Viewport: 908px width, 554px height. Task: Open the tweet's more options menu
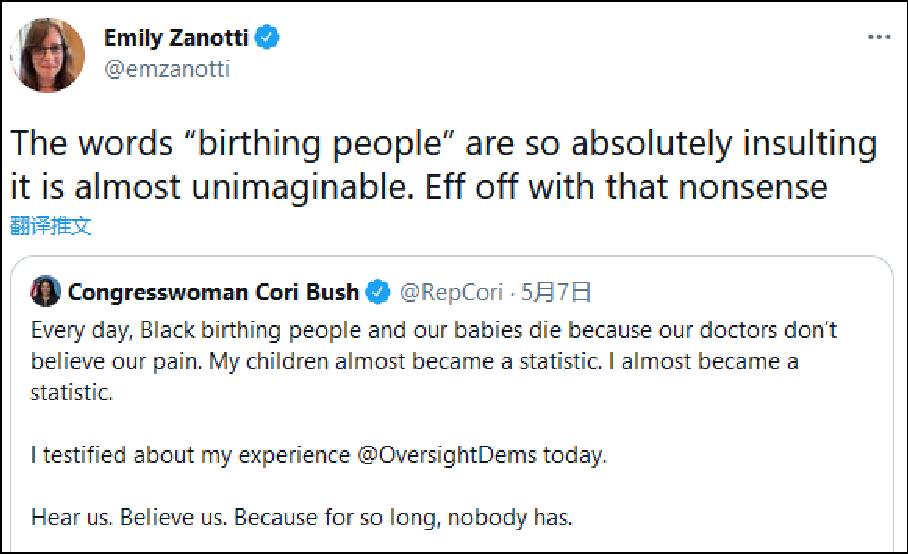(x=878, y=38)
